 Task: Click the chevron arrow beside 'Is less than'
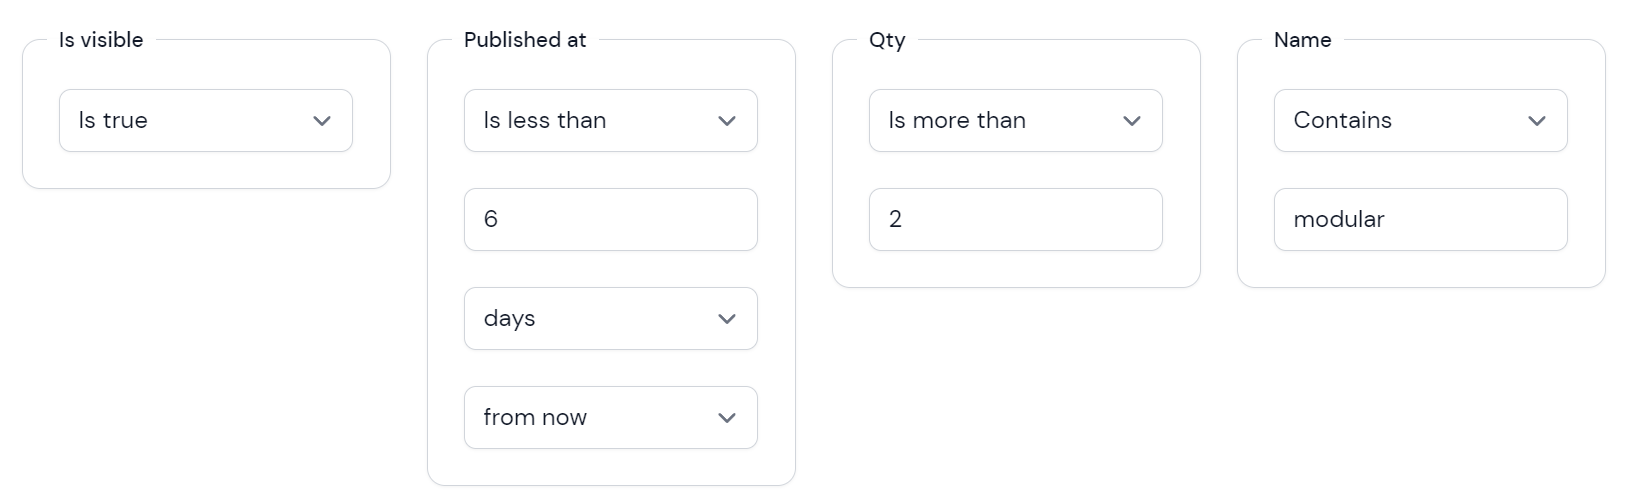coord(727,121)
